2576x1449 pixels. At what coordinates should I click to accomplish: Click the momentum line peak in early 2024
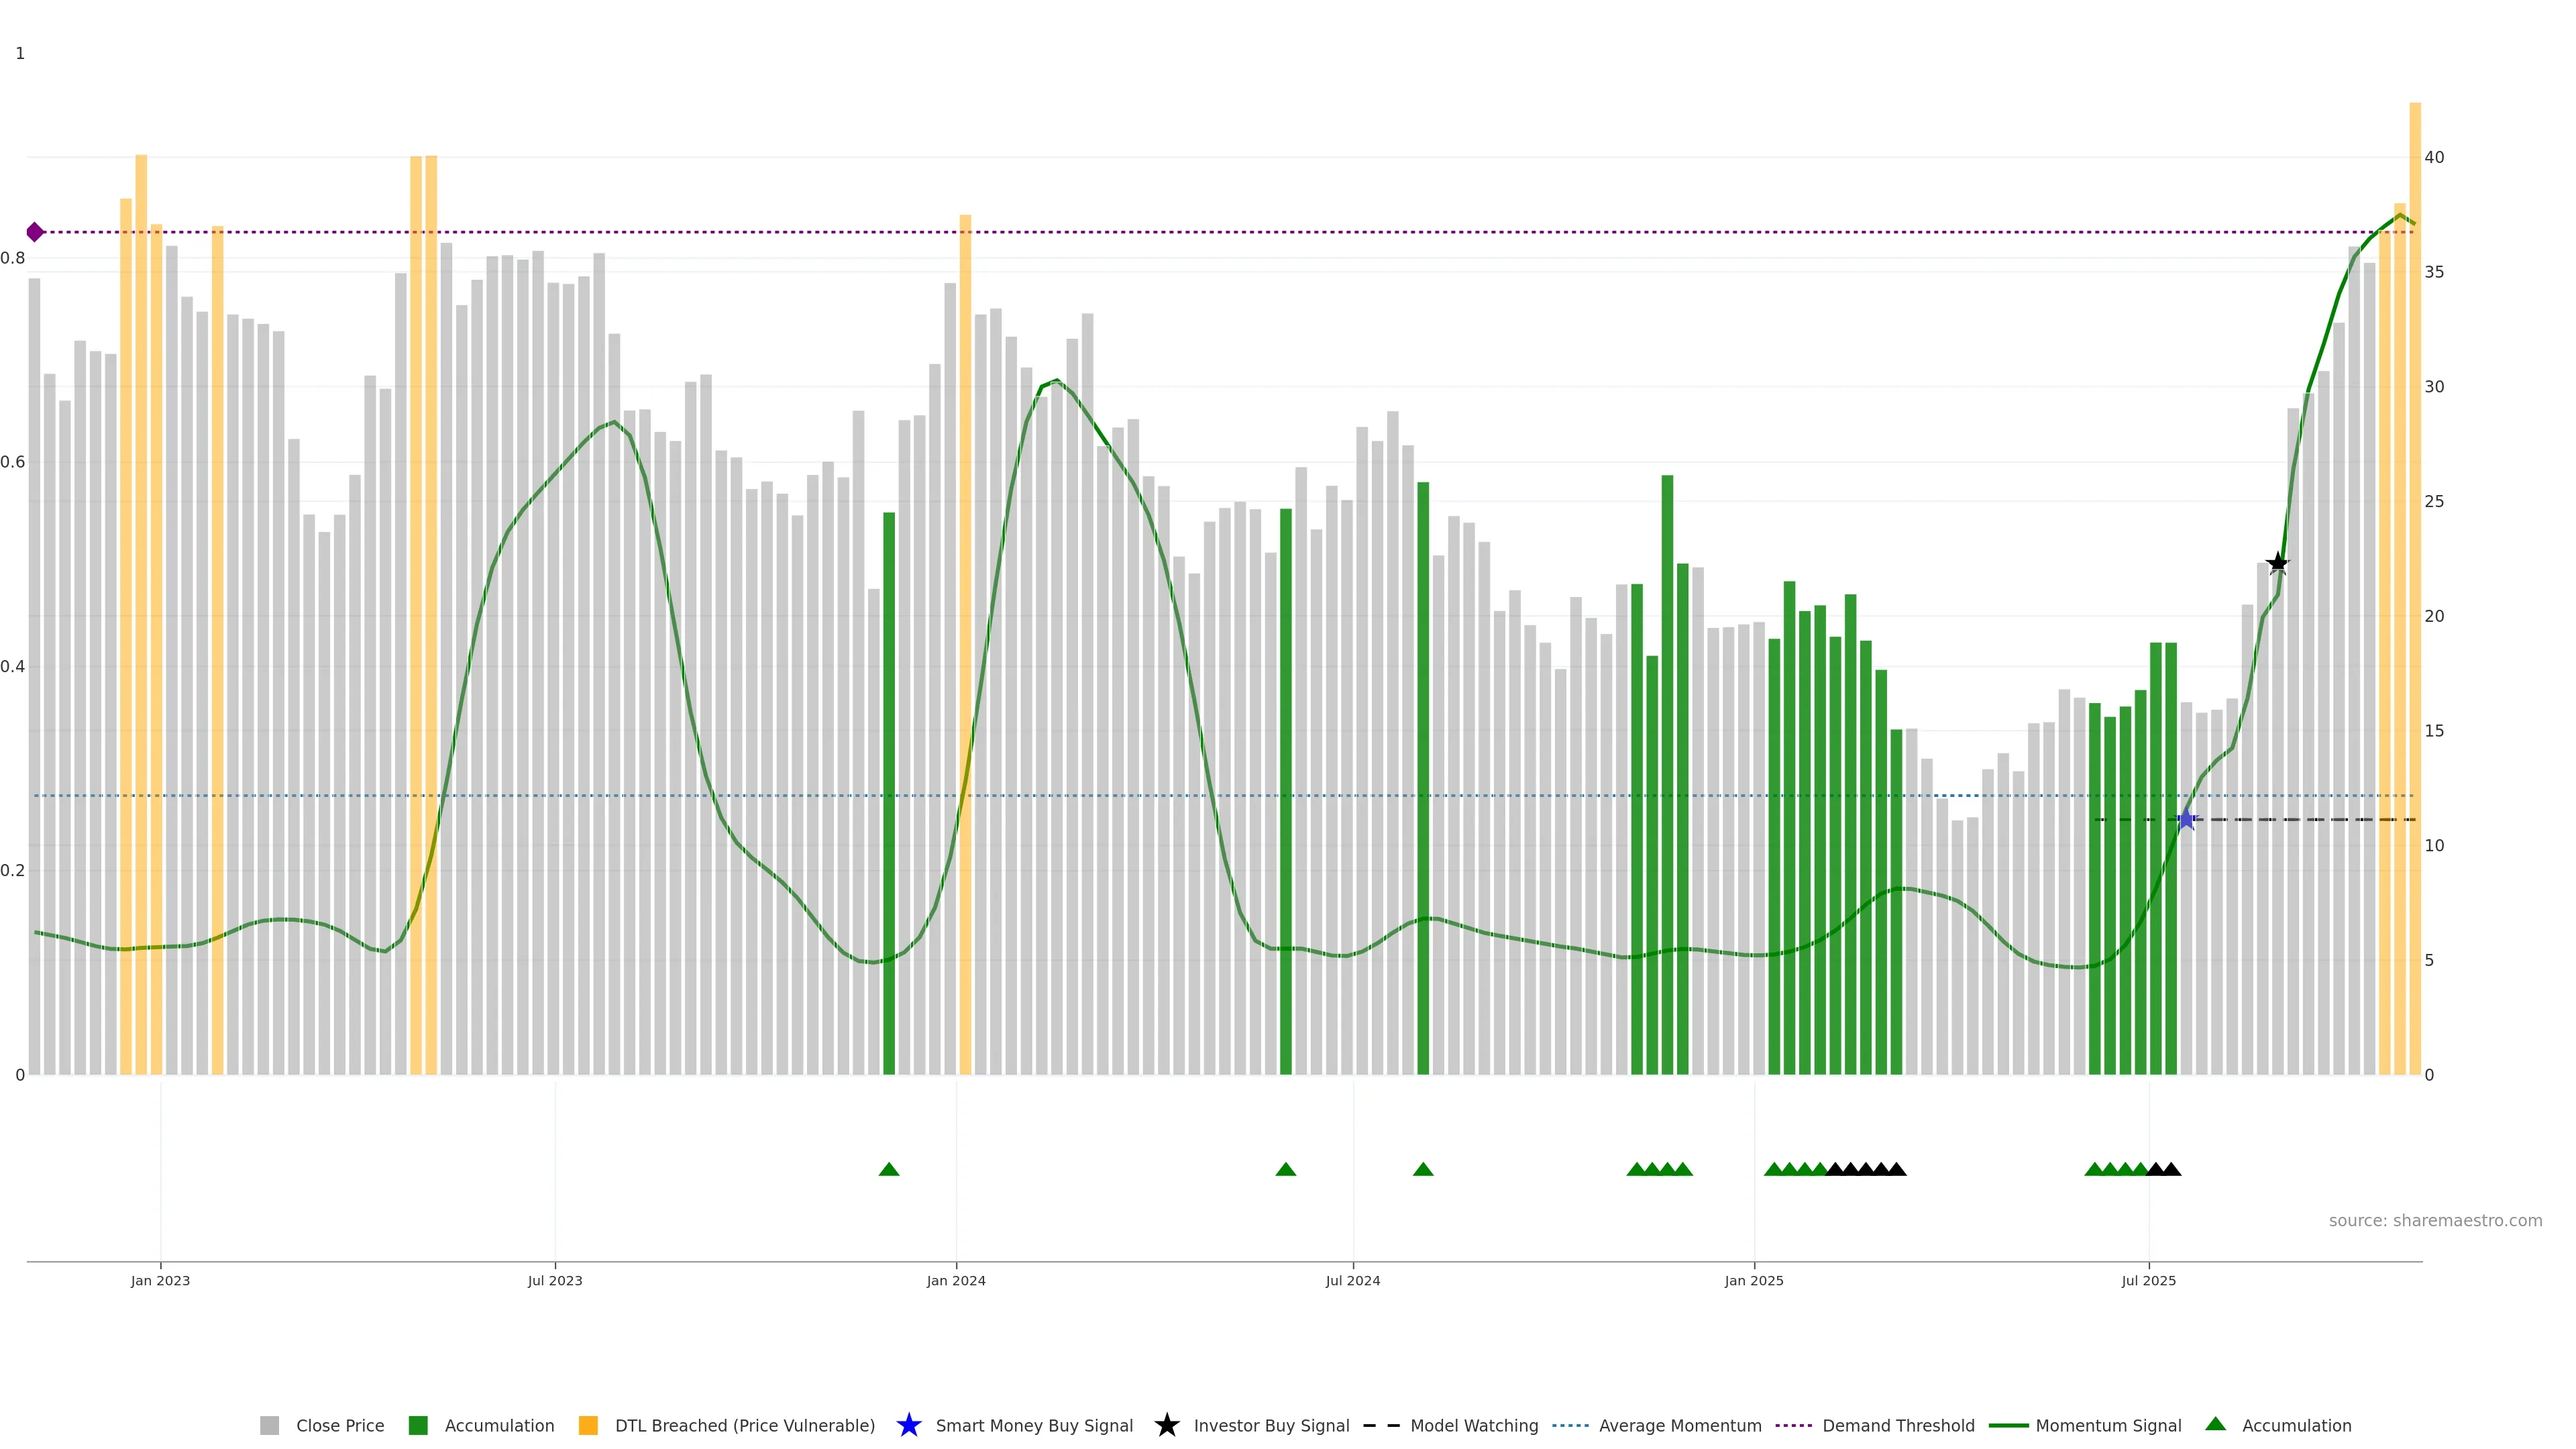(x=1056, y=381)
